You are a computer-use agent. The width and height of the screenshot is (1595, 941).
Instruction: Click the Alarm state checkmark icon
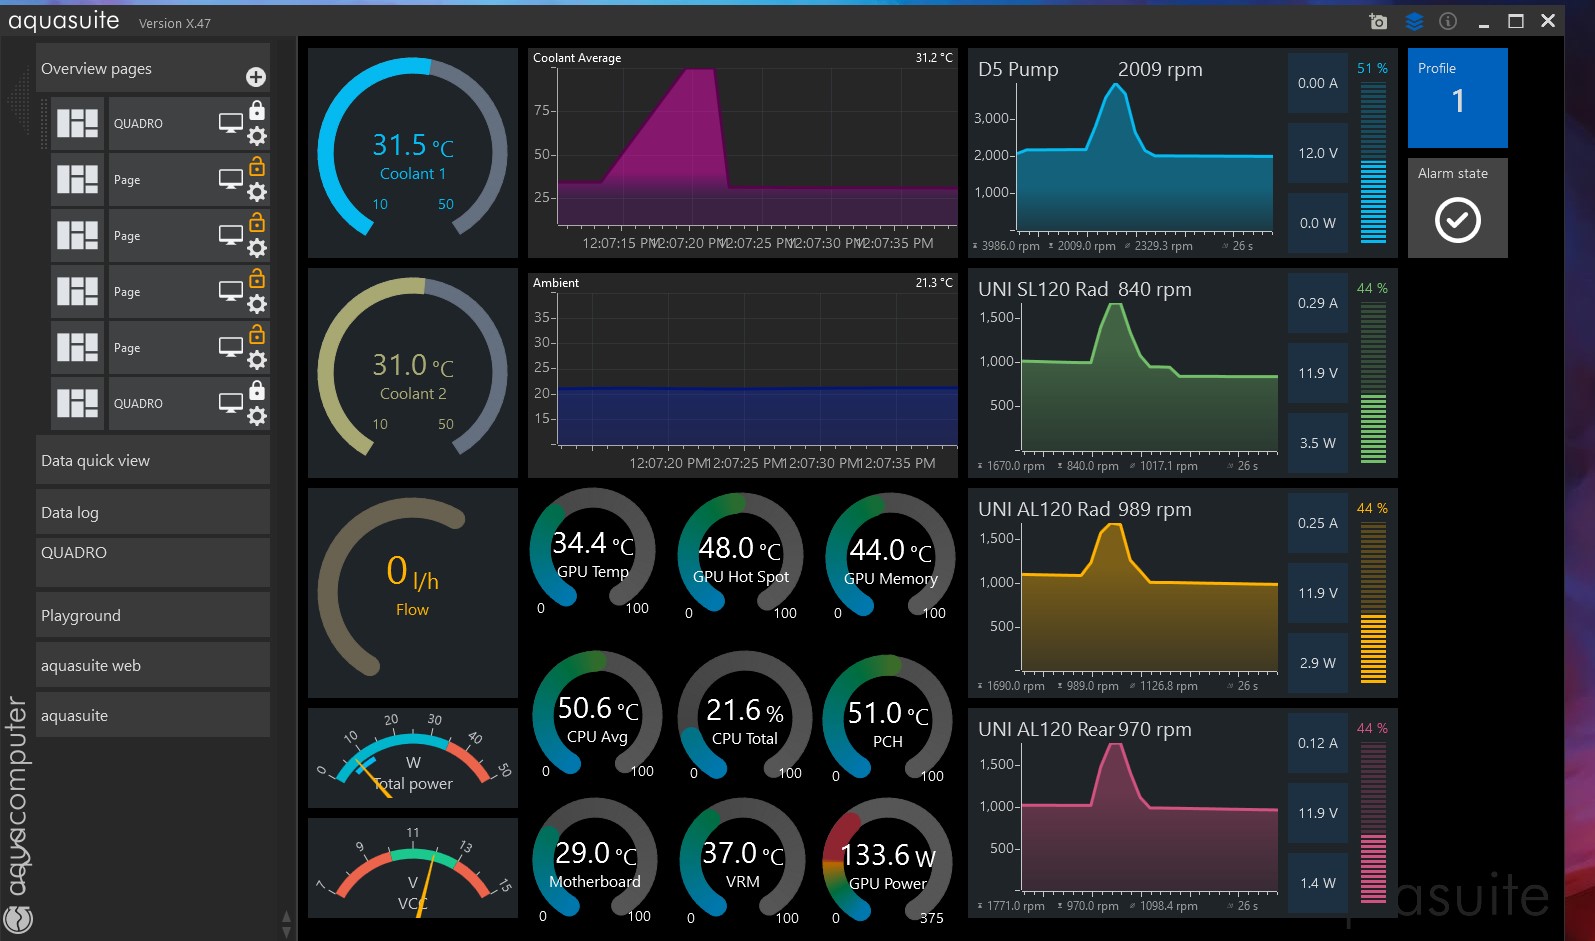1458,220
